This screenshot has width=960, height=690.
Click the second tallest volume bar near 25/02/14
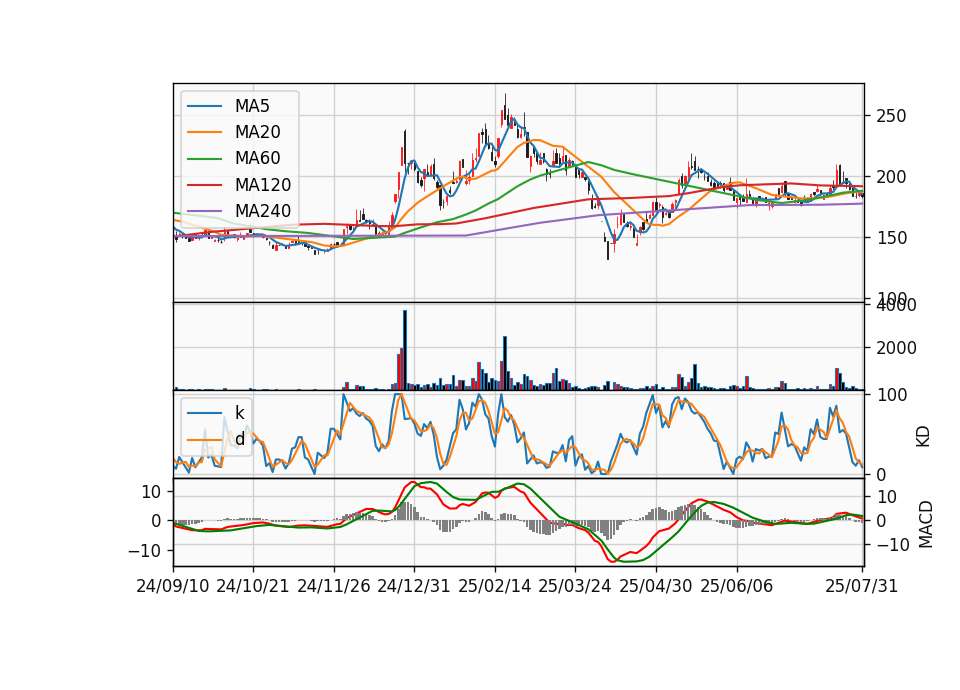[x=505, y=363]
